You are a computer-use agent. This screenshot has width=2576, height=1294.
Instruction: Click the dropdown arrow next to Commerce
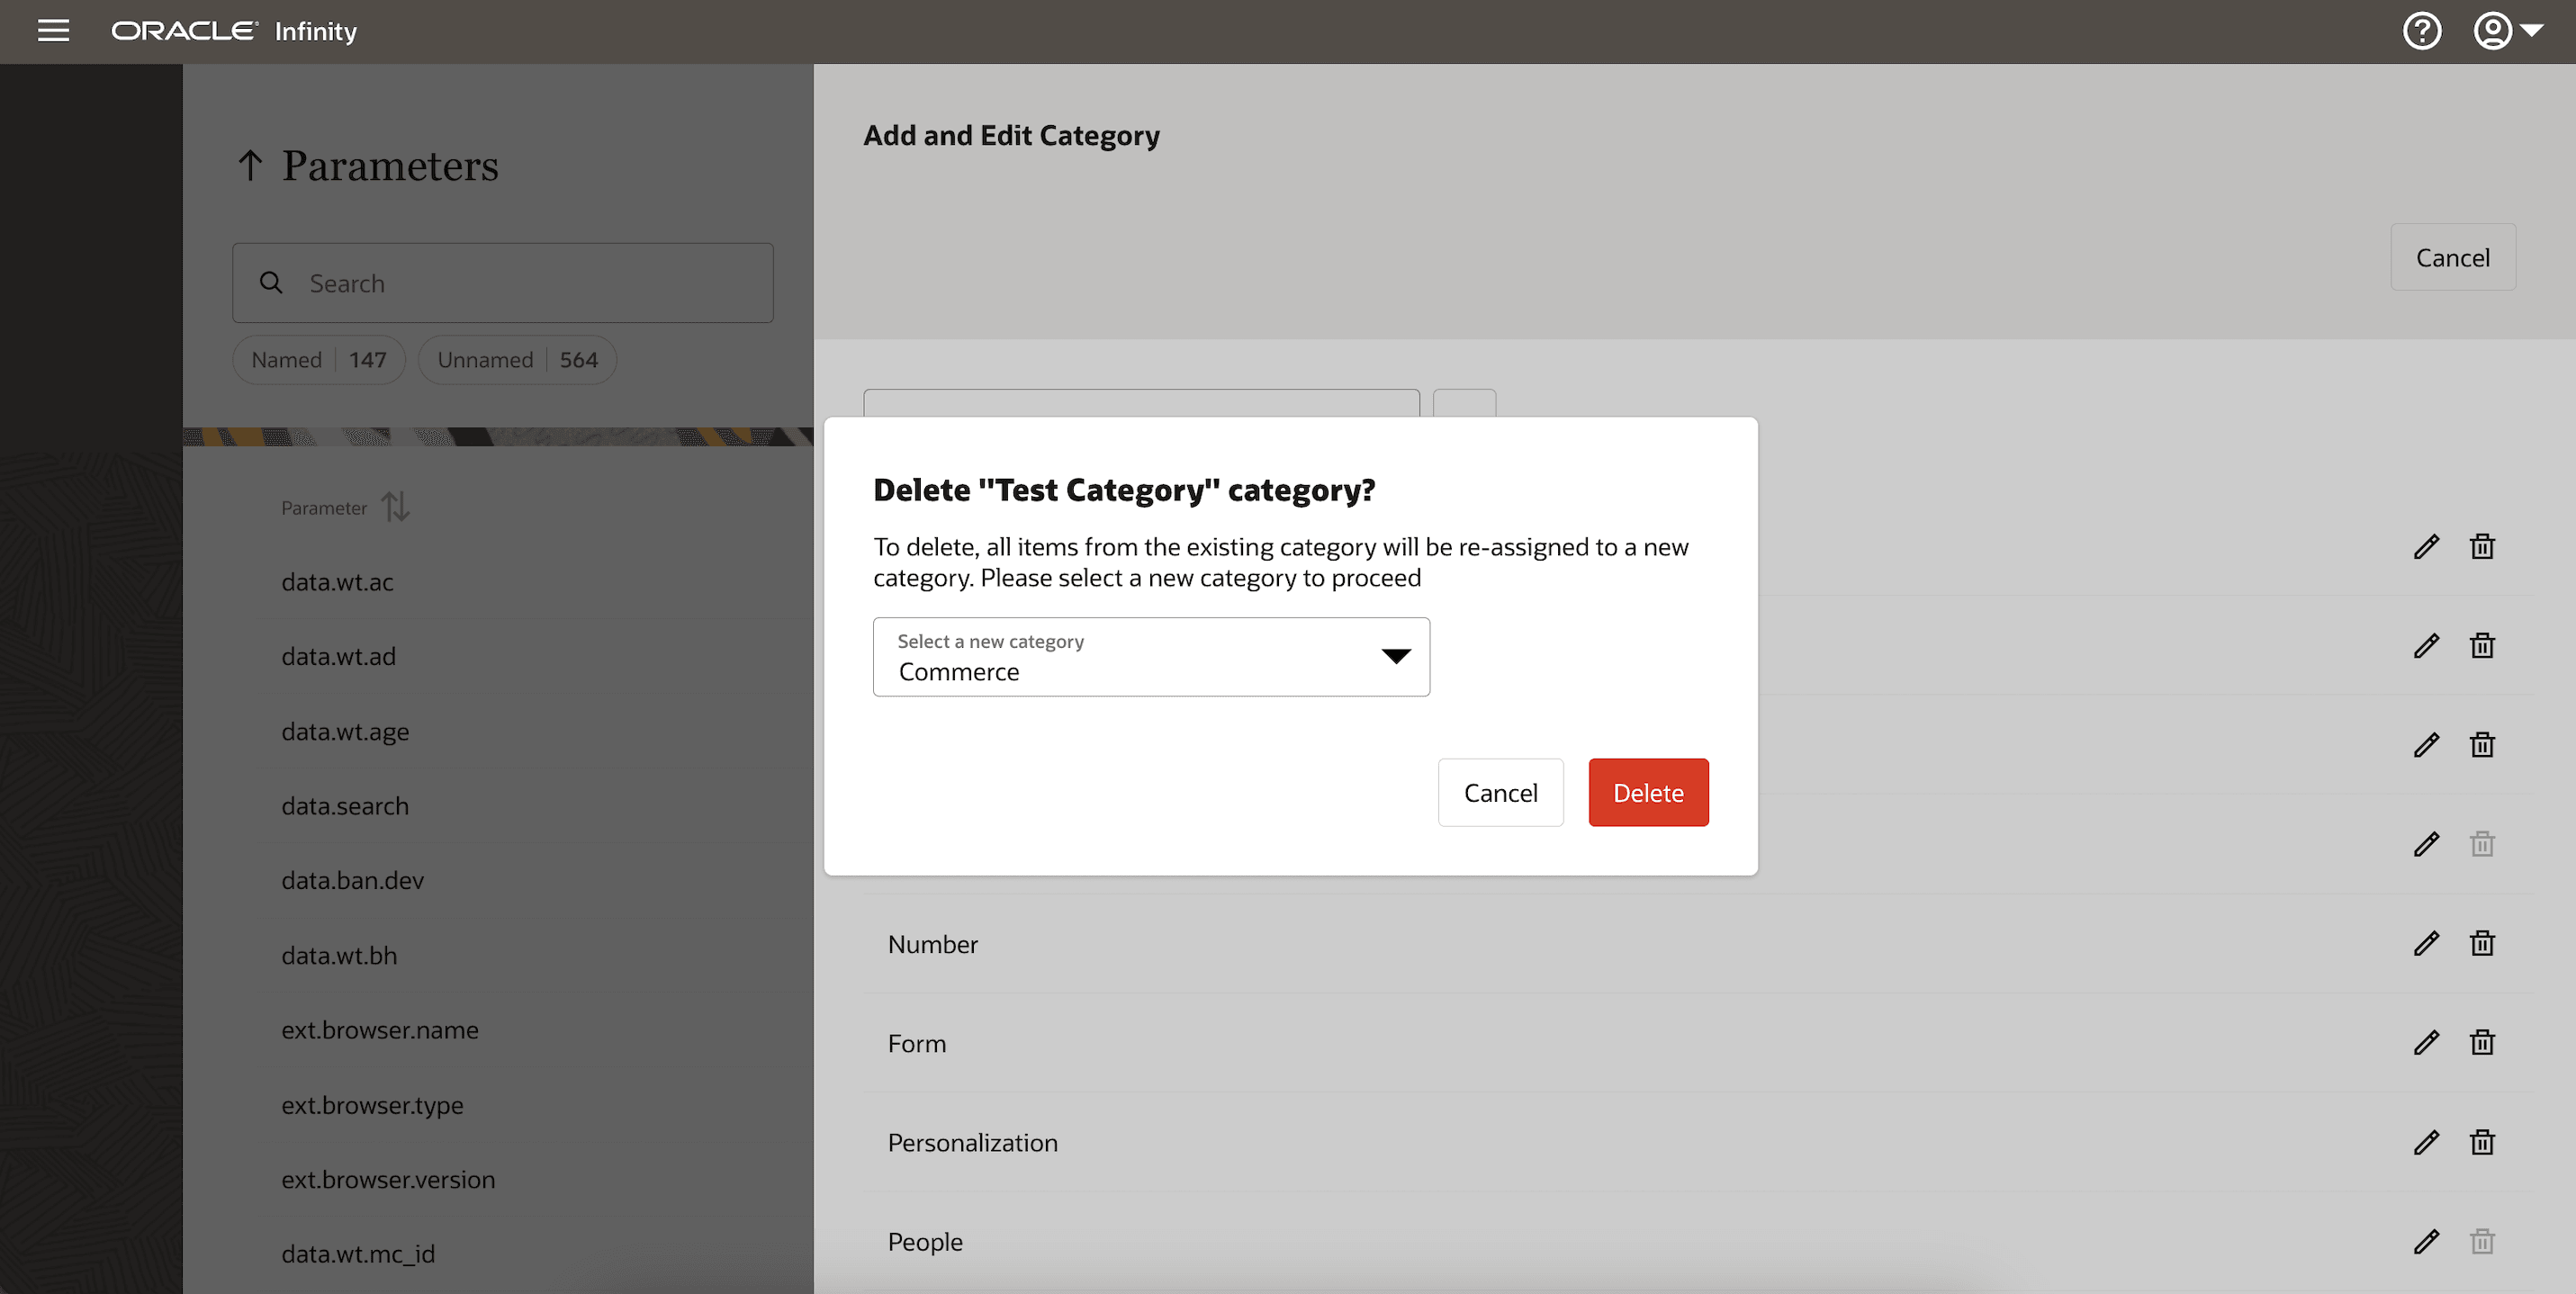coord(1395,657)
